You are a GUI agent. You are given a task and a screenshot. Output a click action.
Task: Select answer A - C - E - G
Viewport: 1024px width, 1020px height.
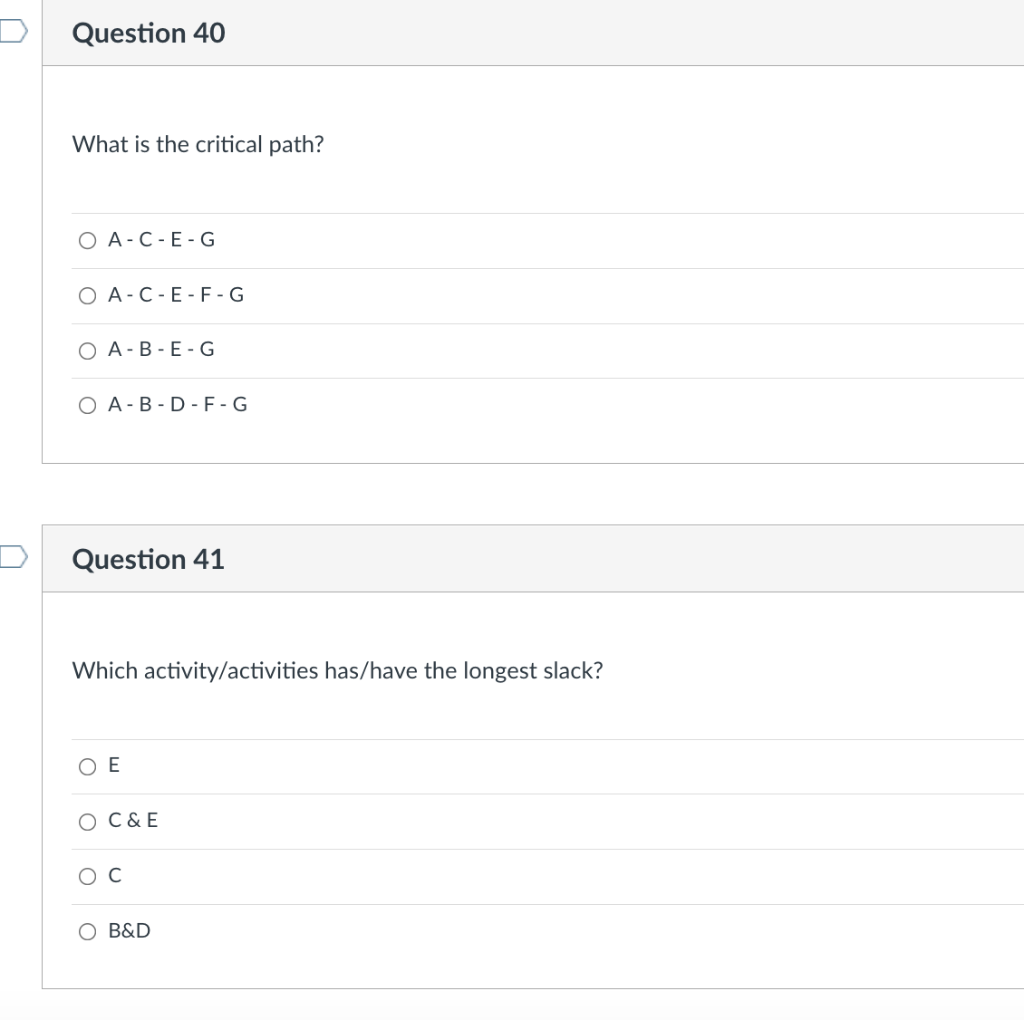[x=87, y=240]
